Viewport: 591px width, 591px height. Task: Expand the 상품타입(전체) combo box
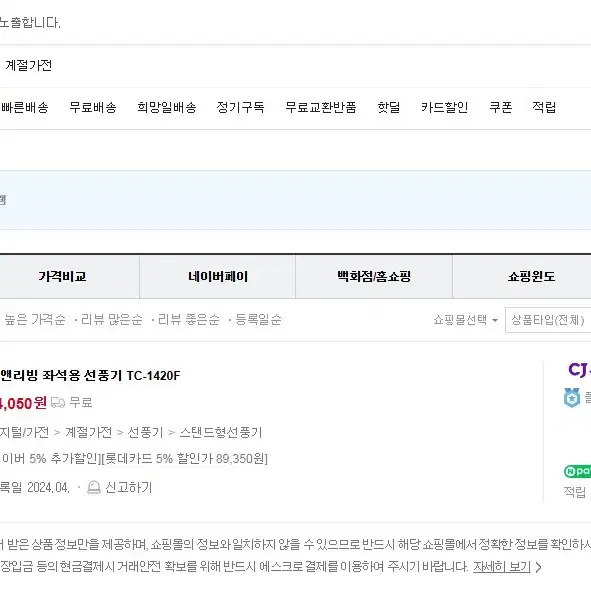point(548,320)
